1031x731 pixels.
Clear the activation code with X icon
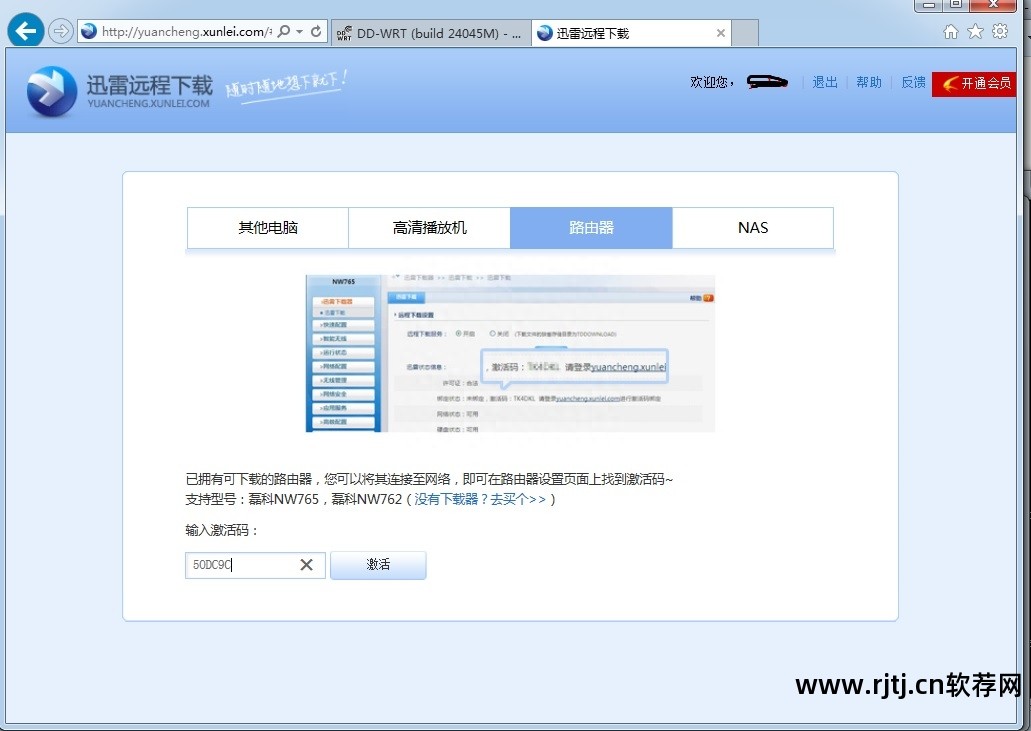[x=306, y=565]
